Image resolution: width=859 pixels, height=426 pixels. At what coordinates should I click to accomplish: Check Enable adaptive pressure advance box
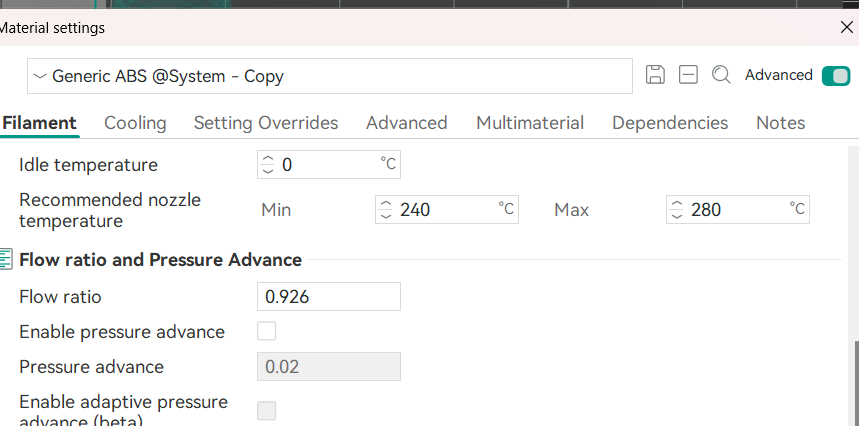(x=267, y=410)
